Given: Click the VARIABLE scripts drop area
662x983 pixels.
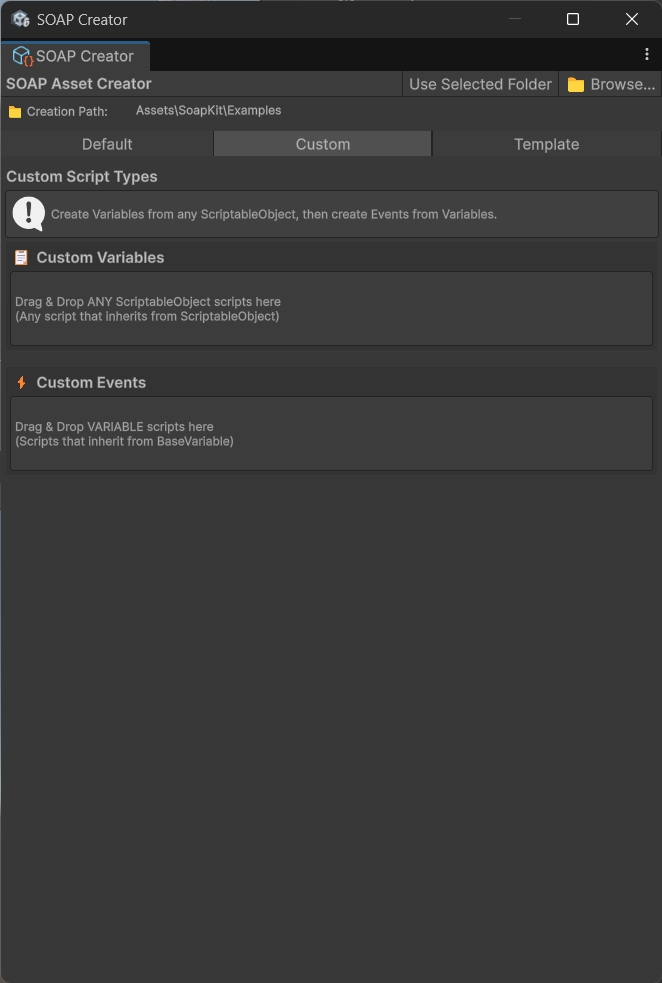Looking at the screenshot, I should [331, 434].
